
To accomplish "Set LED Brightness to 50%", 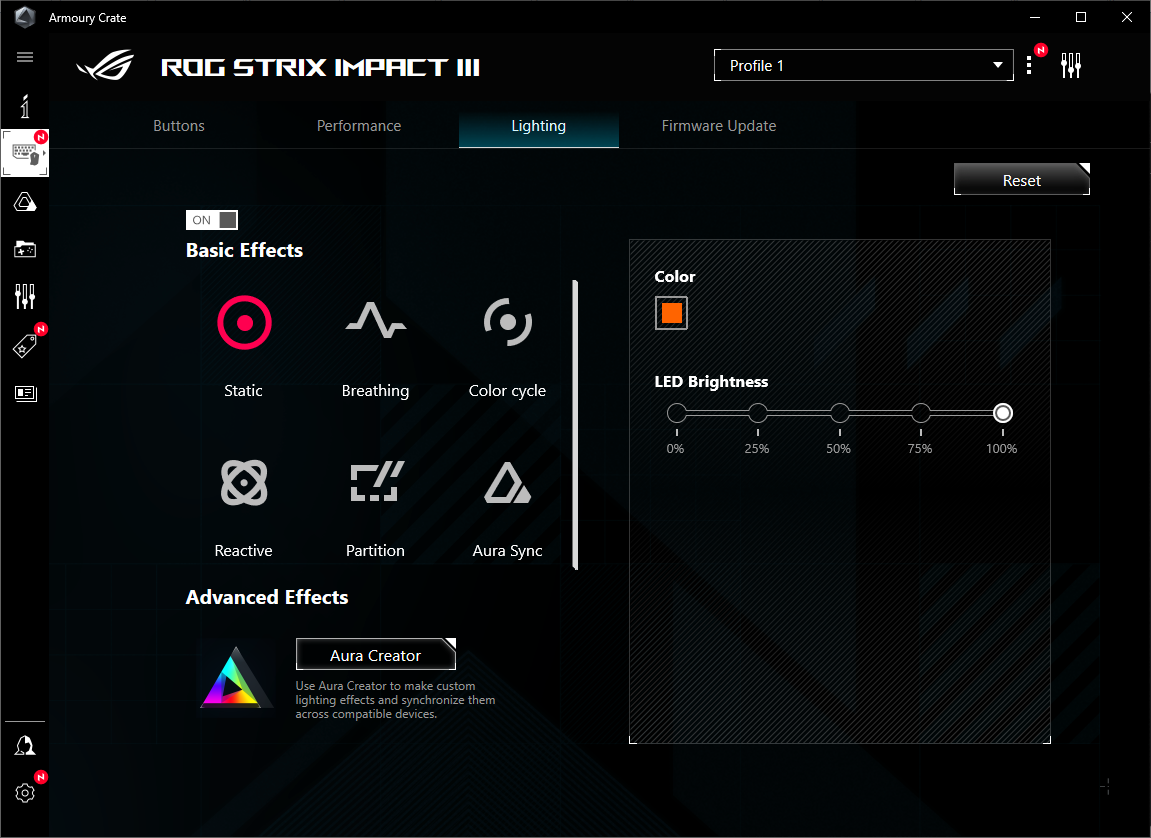I will (x=839, y=413).
